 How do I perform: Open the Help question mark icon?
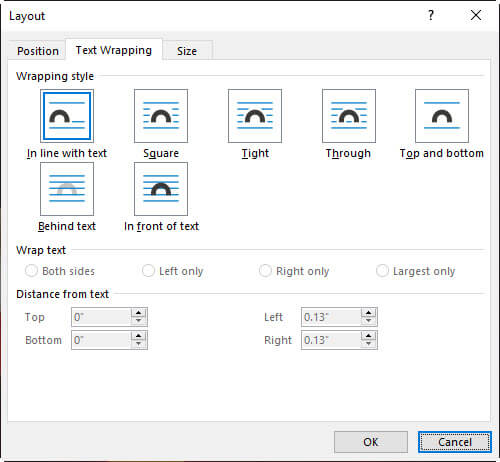431,15
